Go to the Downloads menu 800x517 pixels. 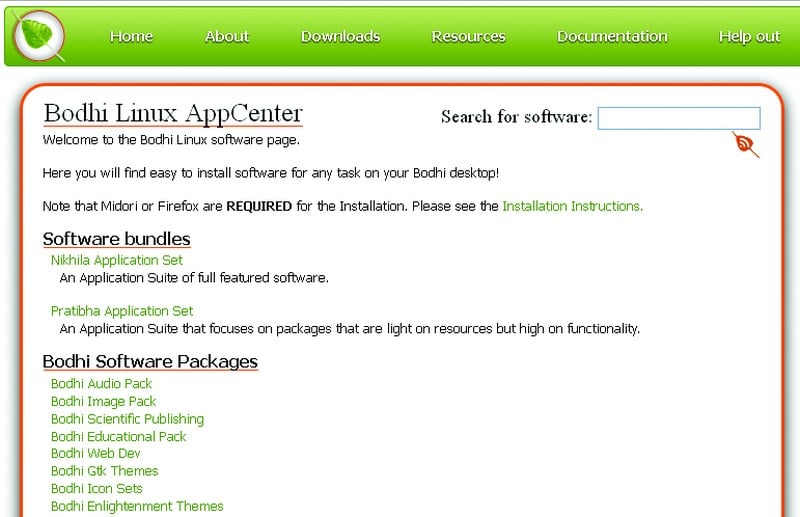click(x=340, y=36)
